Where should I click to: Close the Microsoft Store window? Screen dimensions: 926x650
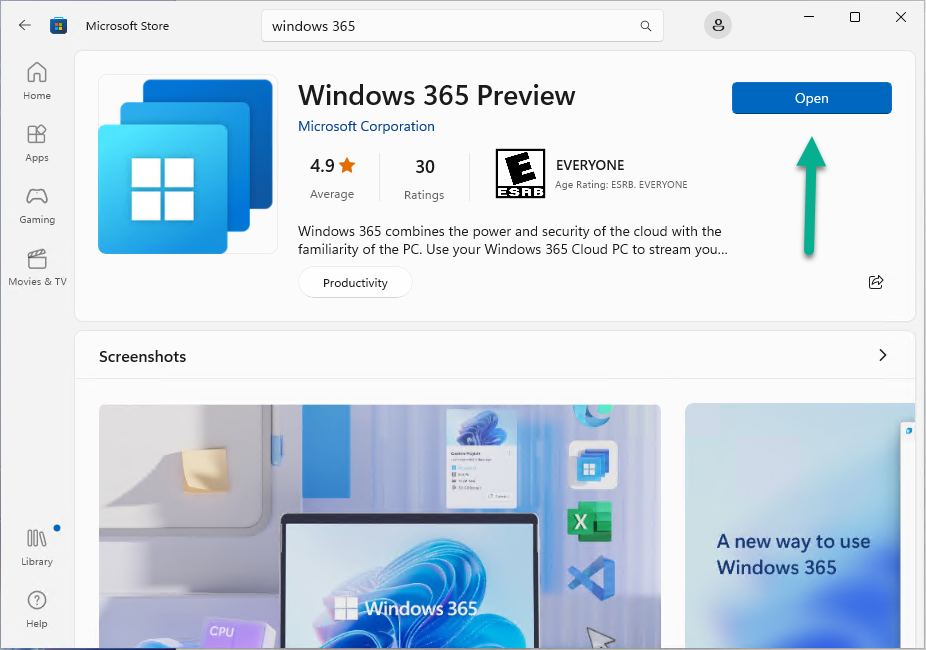(x=901, y=17)
